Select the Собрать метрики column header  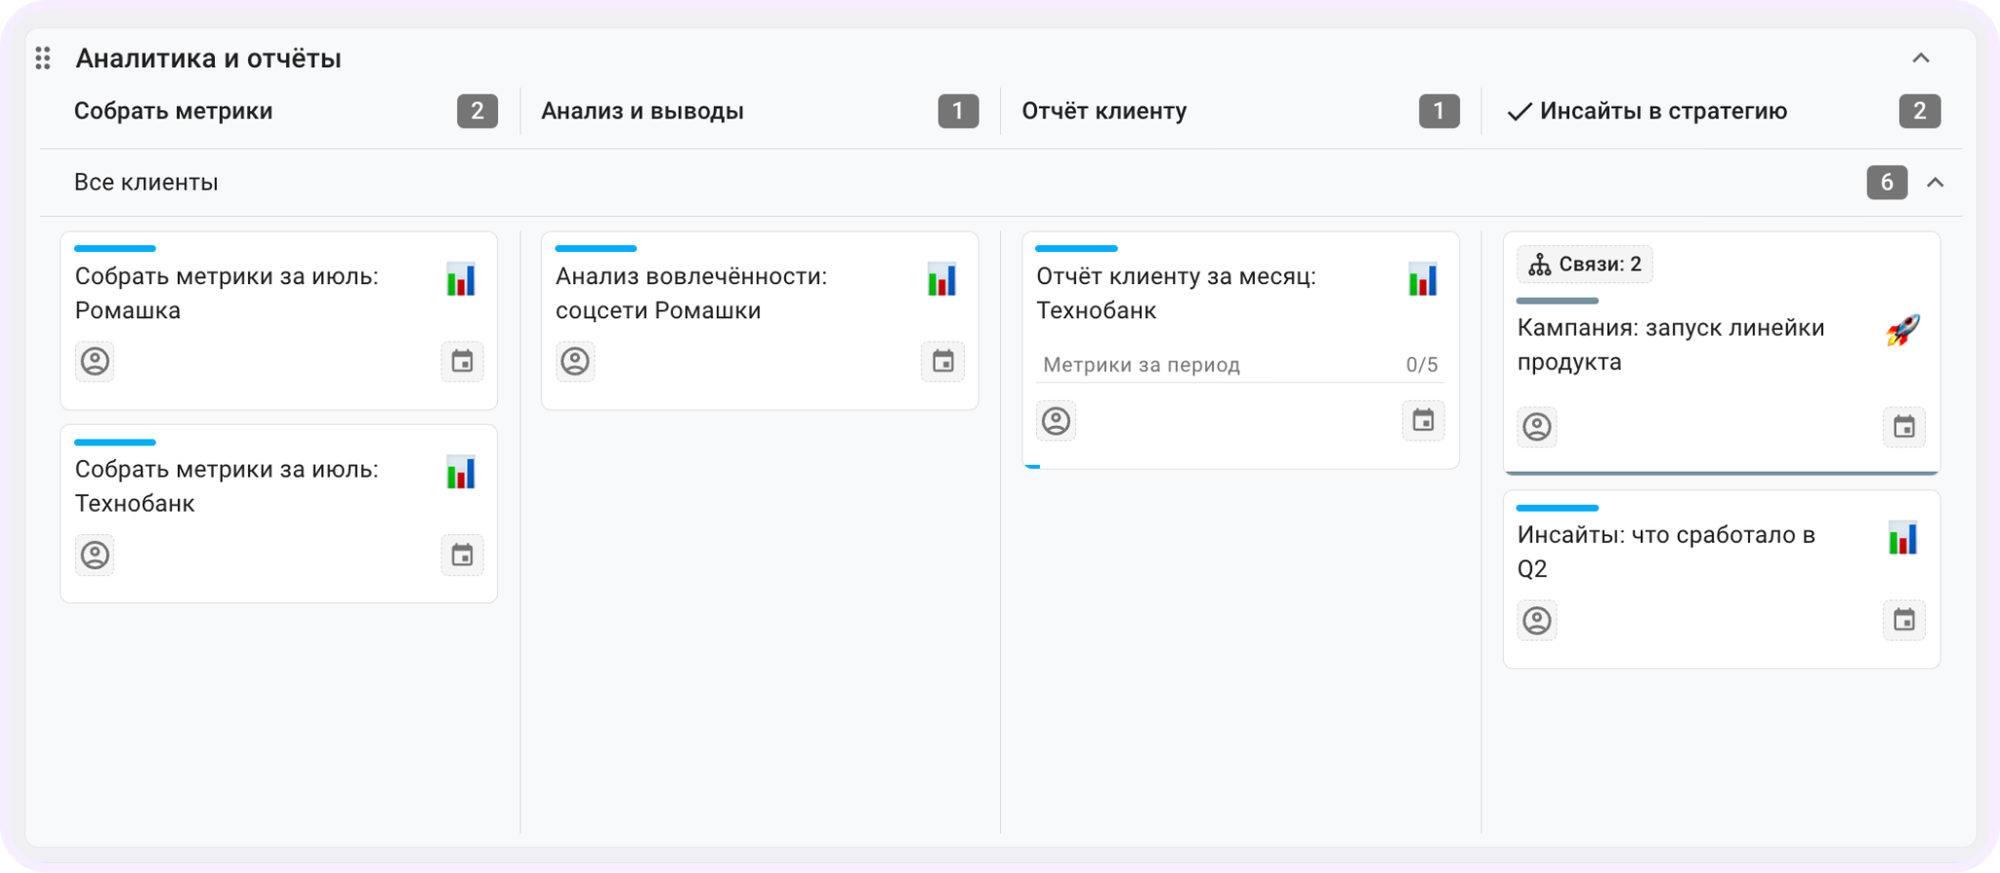[173, 111]
